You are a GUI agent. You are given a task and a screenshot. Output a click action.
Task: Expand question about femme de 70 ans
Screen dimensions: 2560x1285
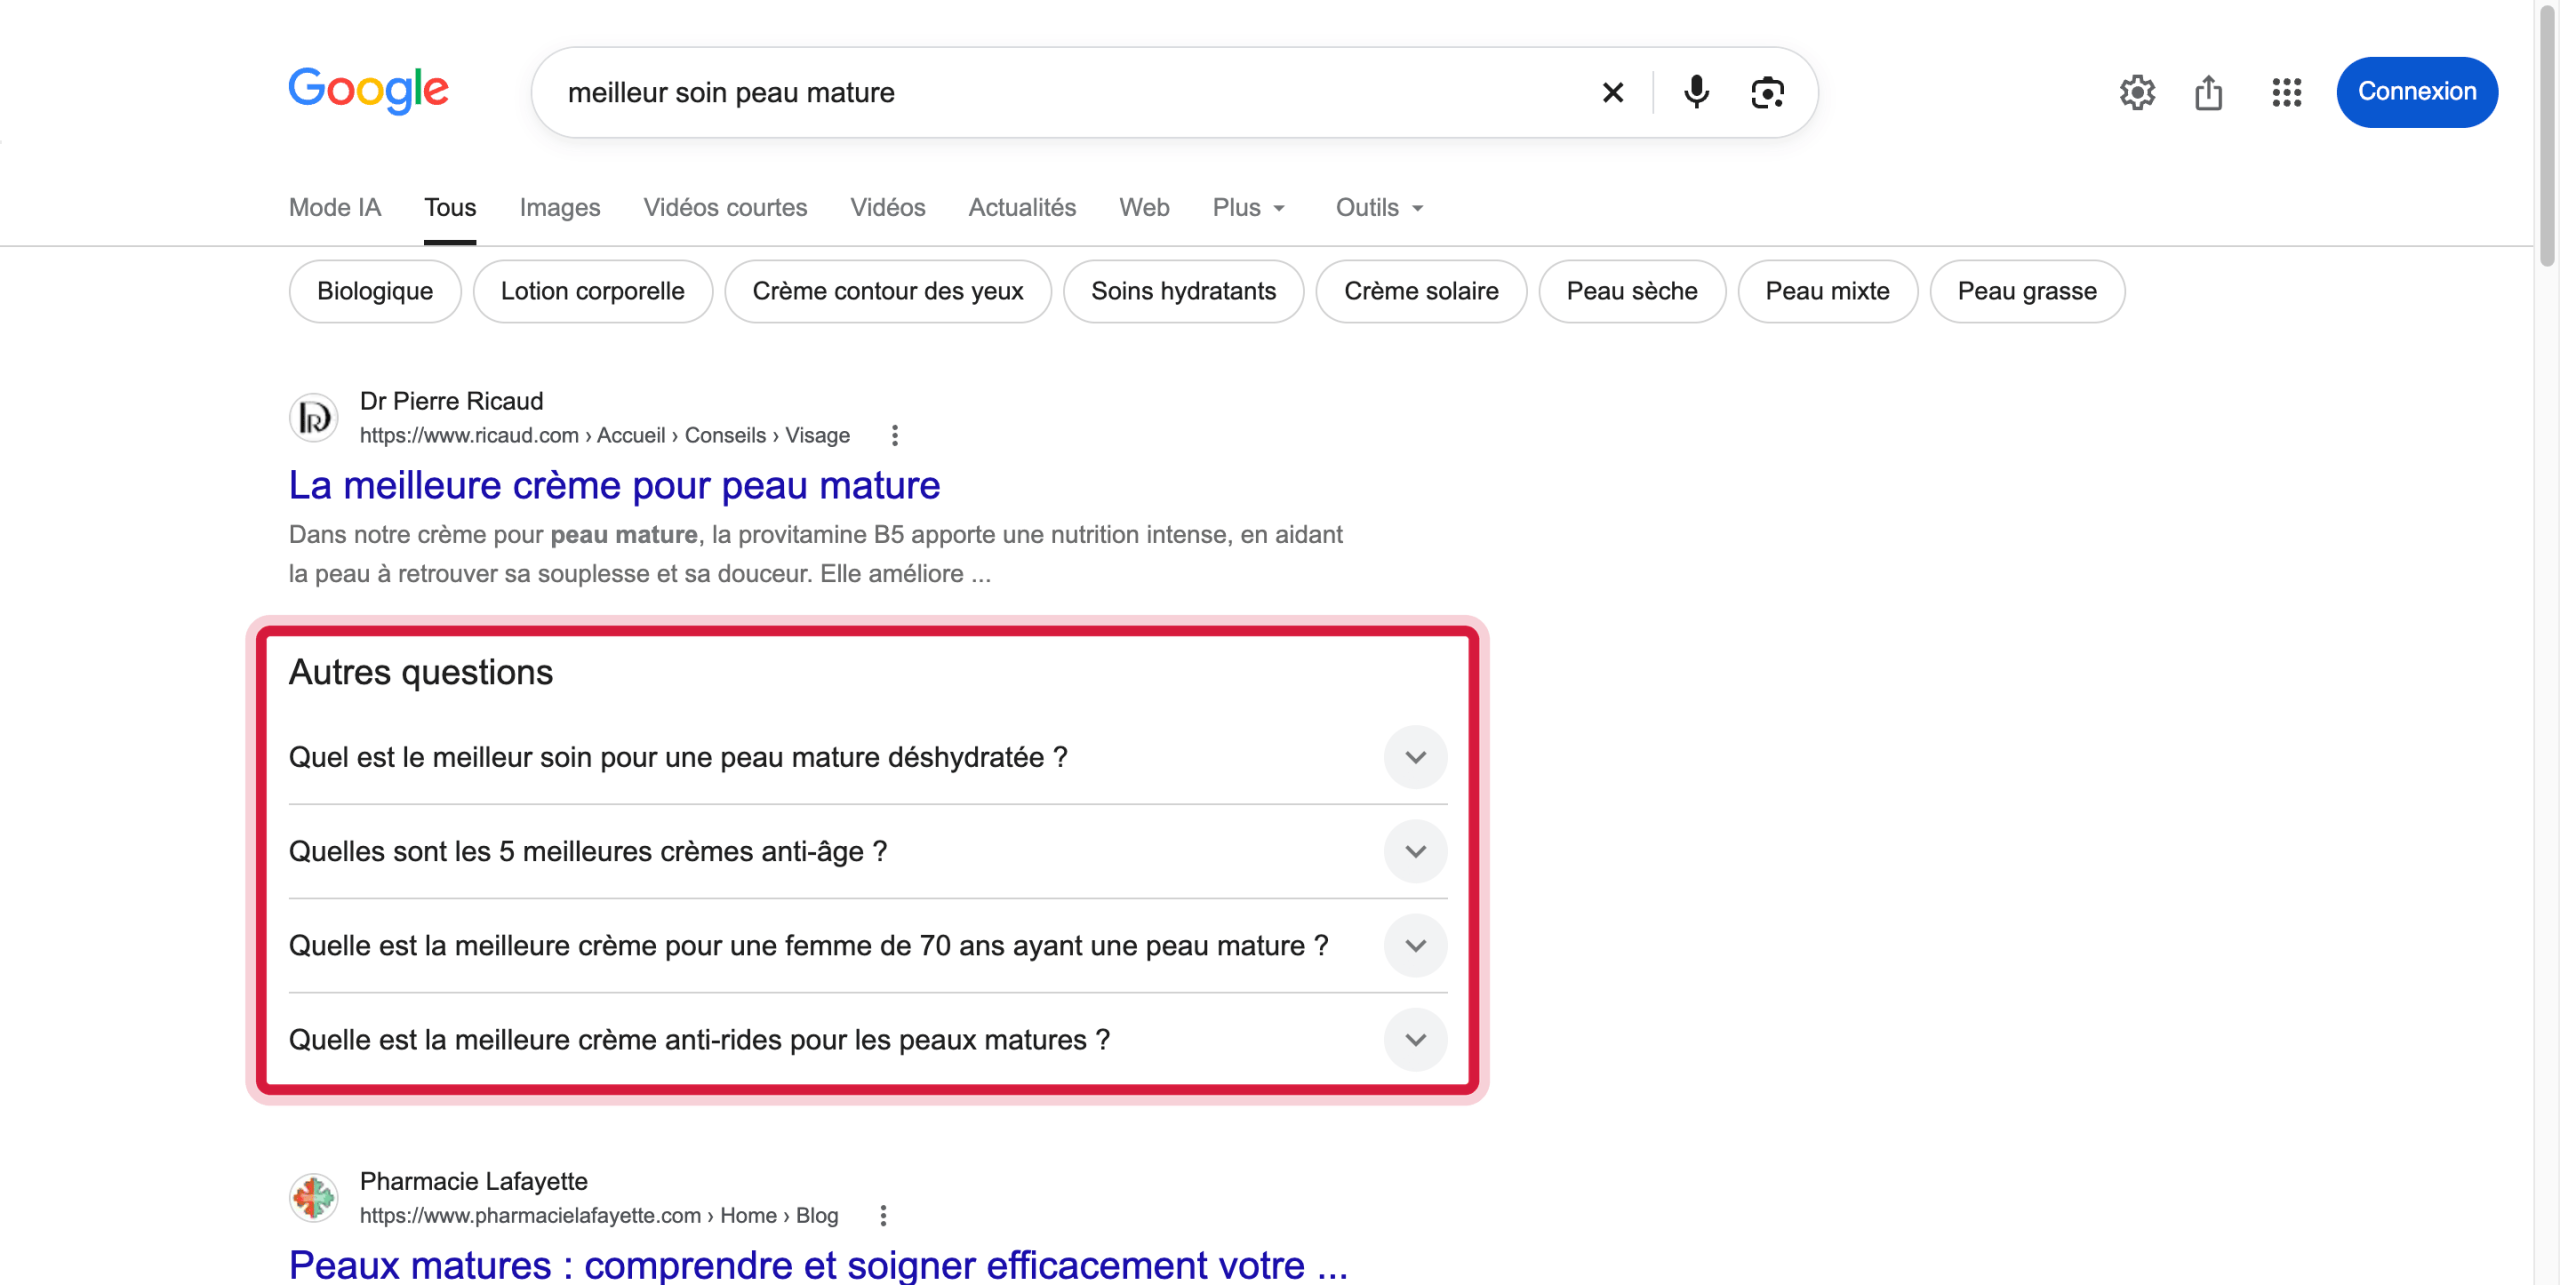(867, 945)
